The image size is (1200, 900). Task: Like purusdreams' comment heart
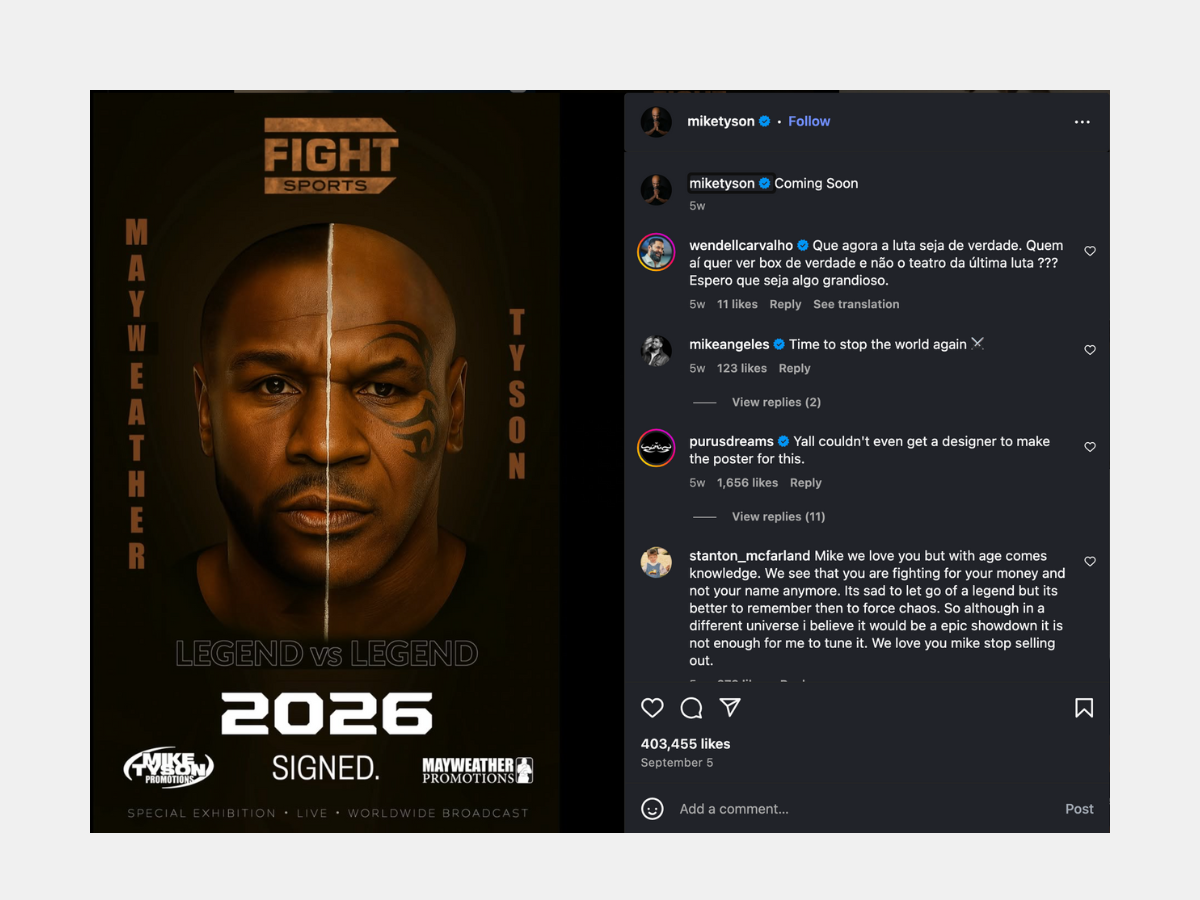[x=1090, y=447]
